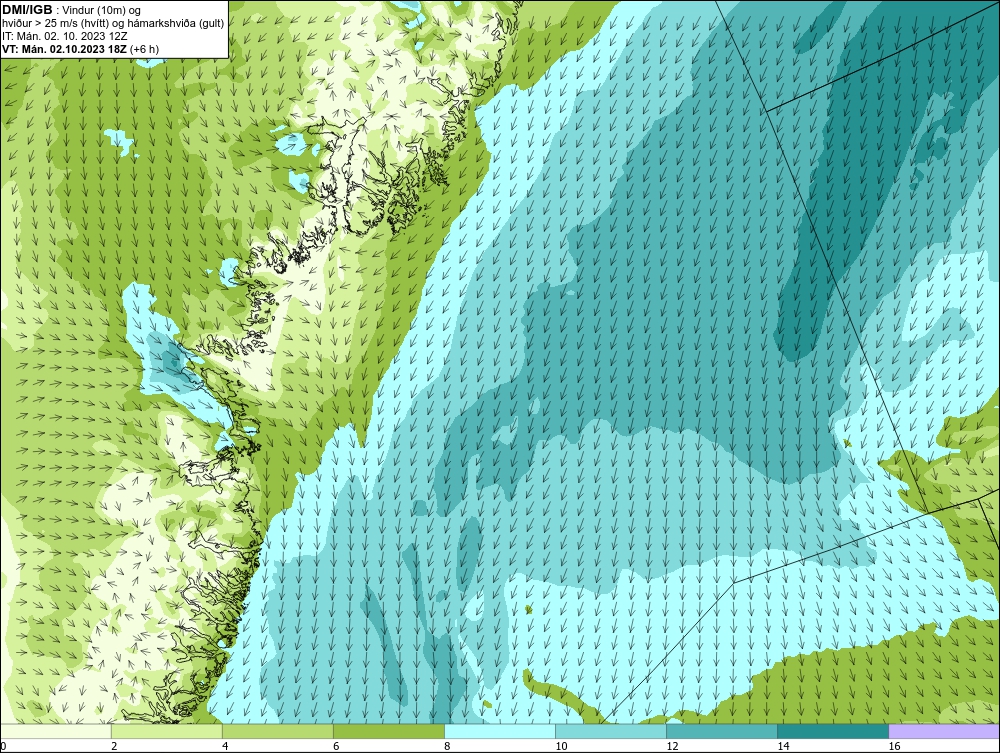The height and width of the screenshot is (753, 1000).
Task: Click the legend label 2
Action: (x=114, y=746)
